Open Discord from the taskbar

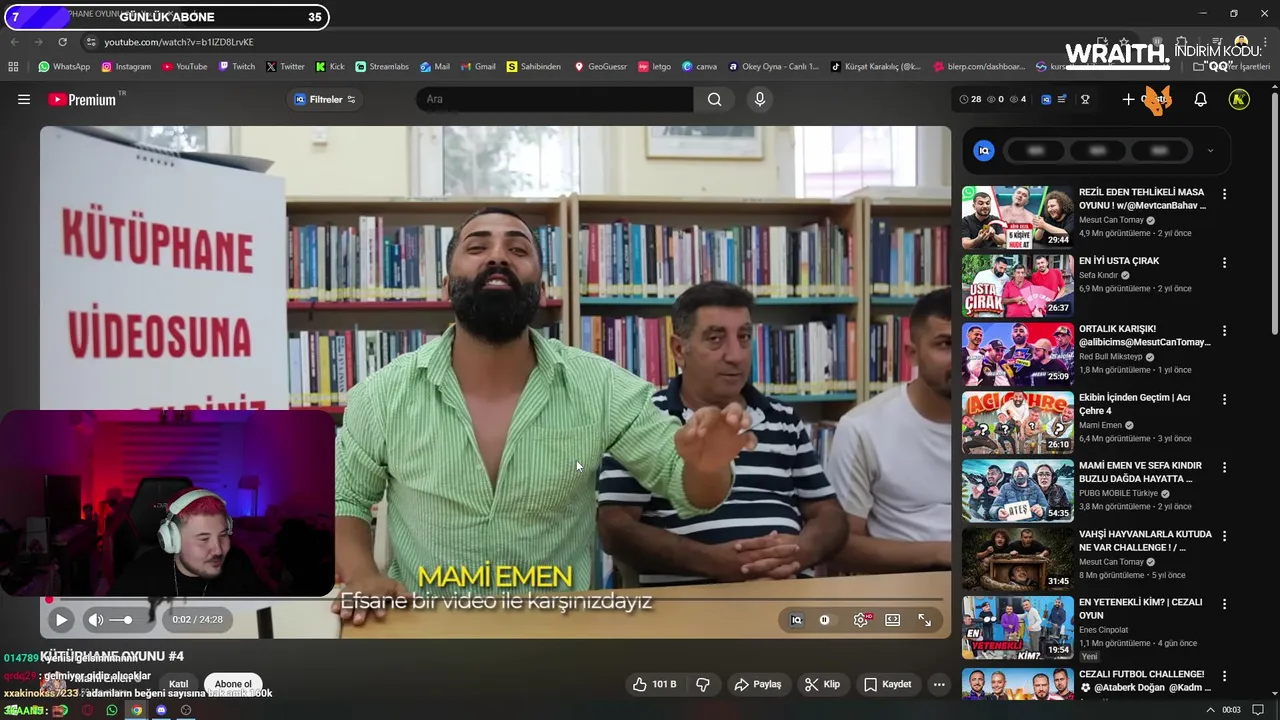(161, 710)
